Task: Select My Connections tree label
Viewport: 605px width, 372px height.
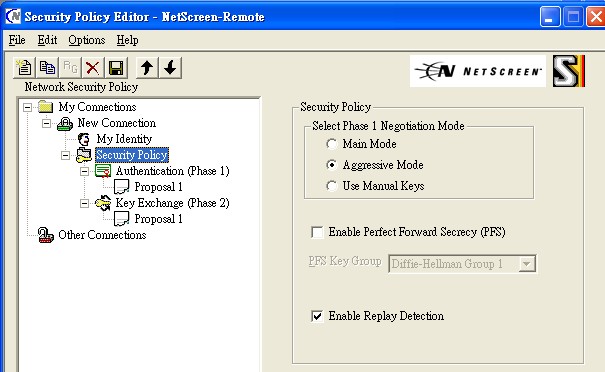Action: [x=97, y=107]
